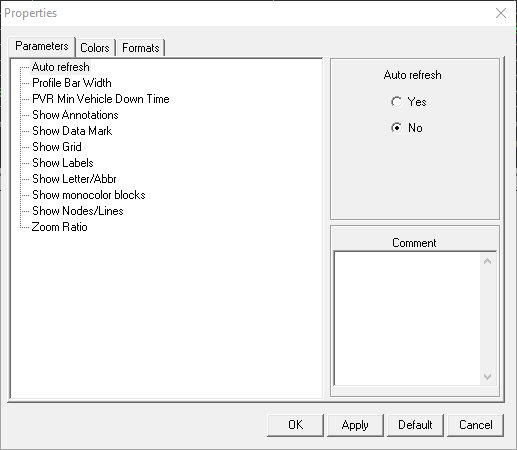The image size is (517, 450).
Task: Open the Colors tab
Action: point(95,48)
